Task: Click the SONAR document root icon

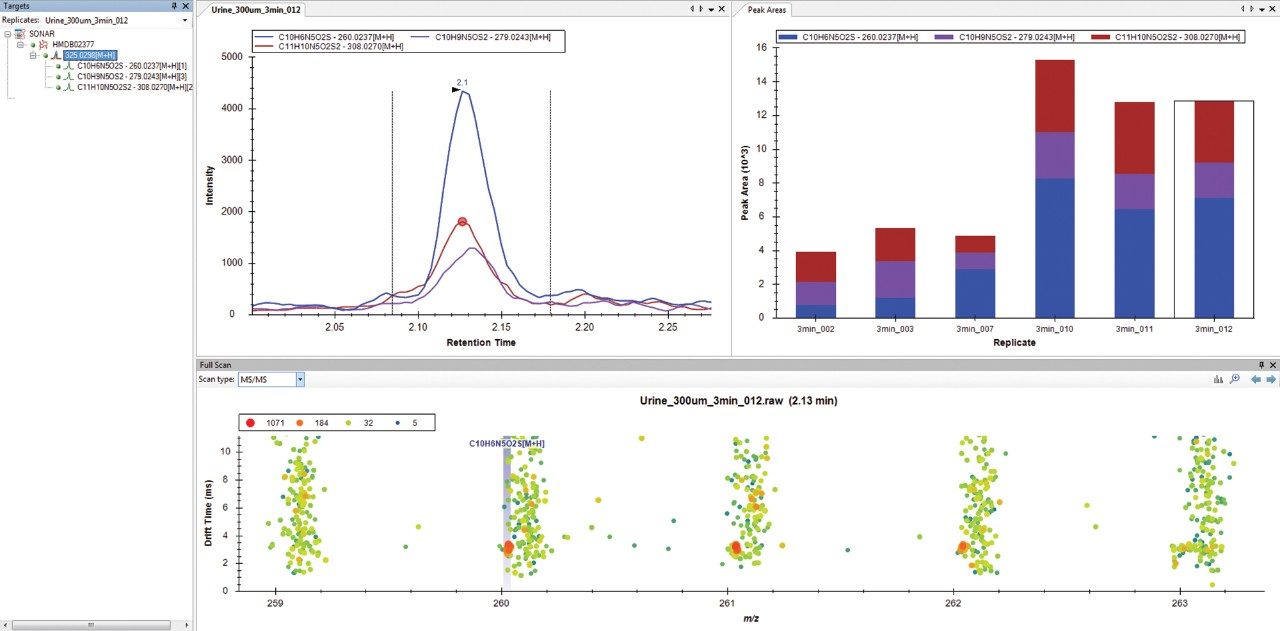Action: click(x=20, y=34)
